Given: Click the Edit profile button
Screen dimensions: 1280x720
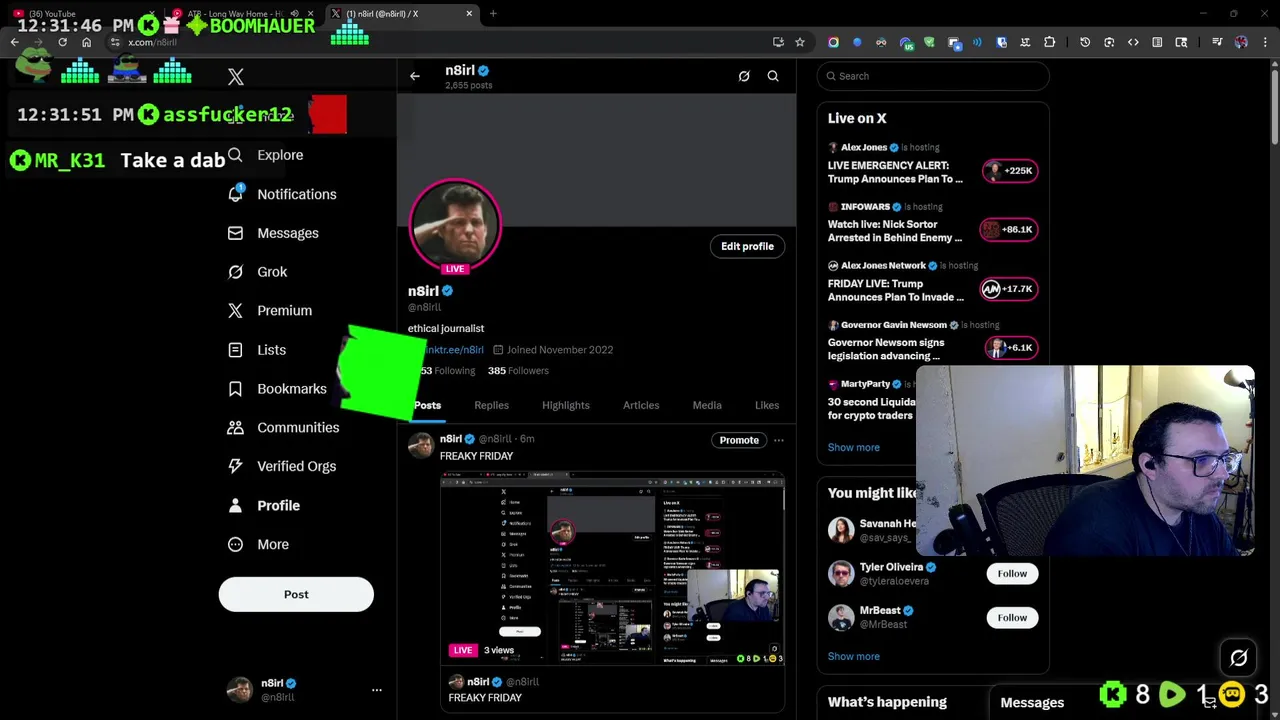Looking at the screenshot, I should (x=747, y=246).
